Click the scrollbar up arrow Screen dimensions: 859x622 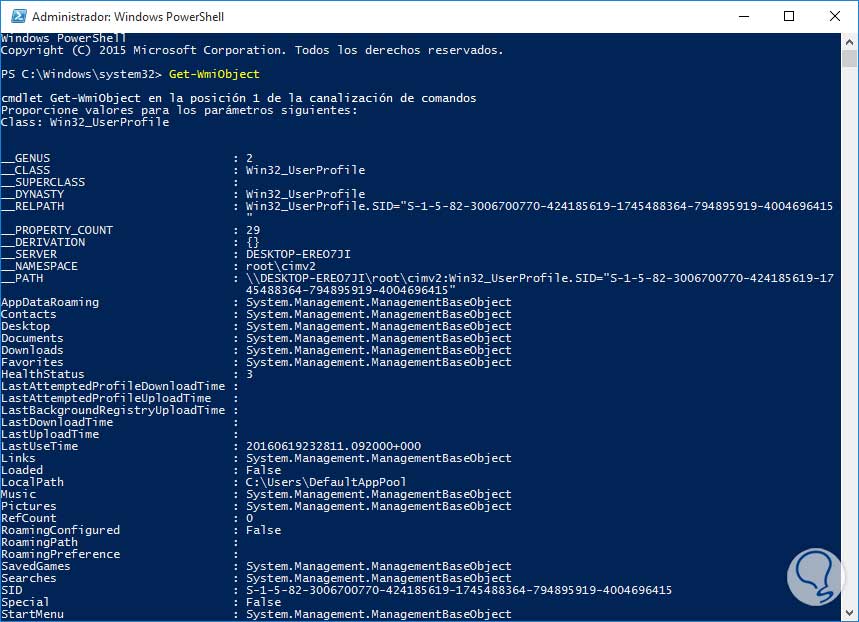pos(850,42)
